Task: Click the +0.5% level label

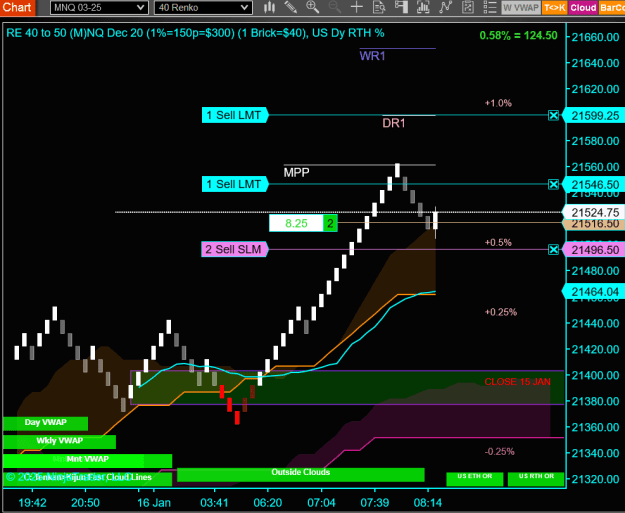Action: 498,242
